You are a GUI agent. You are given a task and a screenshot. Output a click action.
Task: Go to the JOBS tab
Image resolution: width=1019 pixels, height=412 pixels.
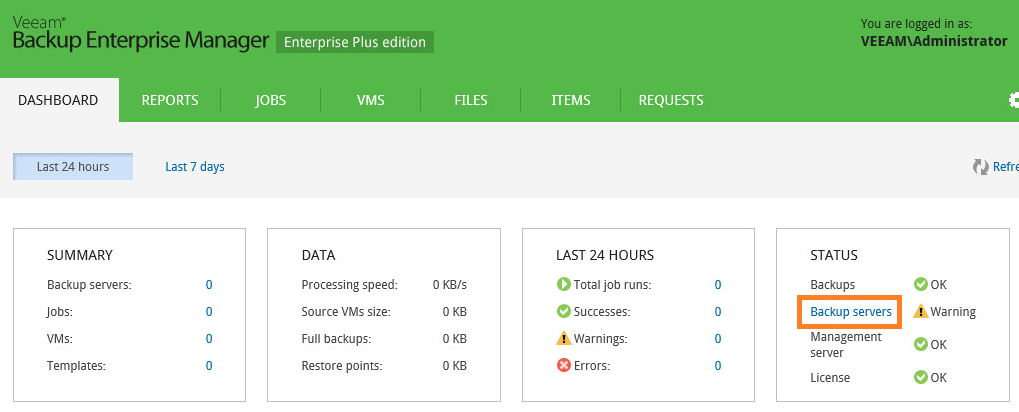pos(270,101)
